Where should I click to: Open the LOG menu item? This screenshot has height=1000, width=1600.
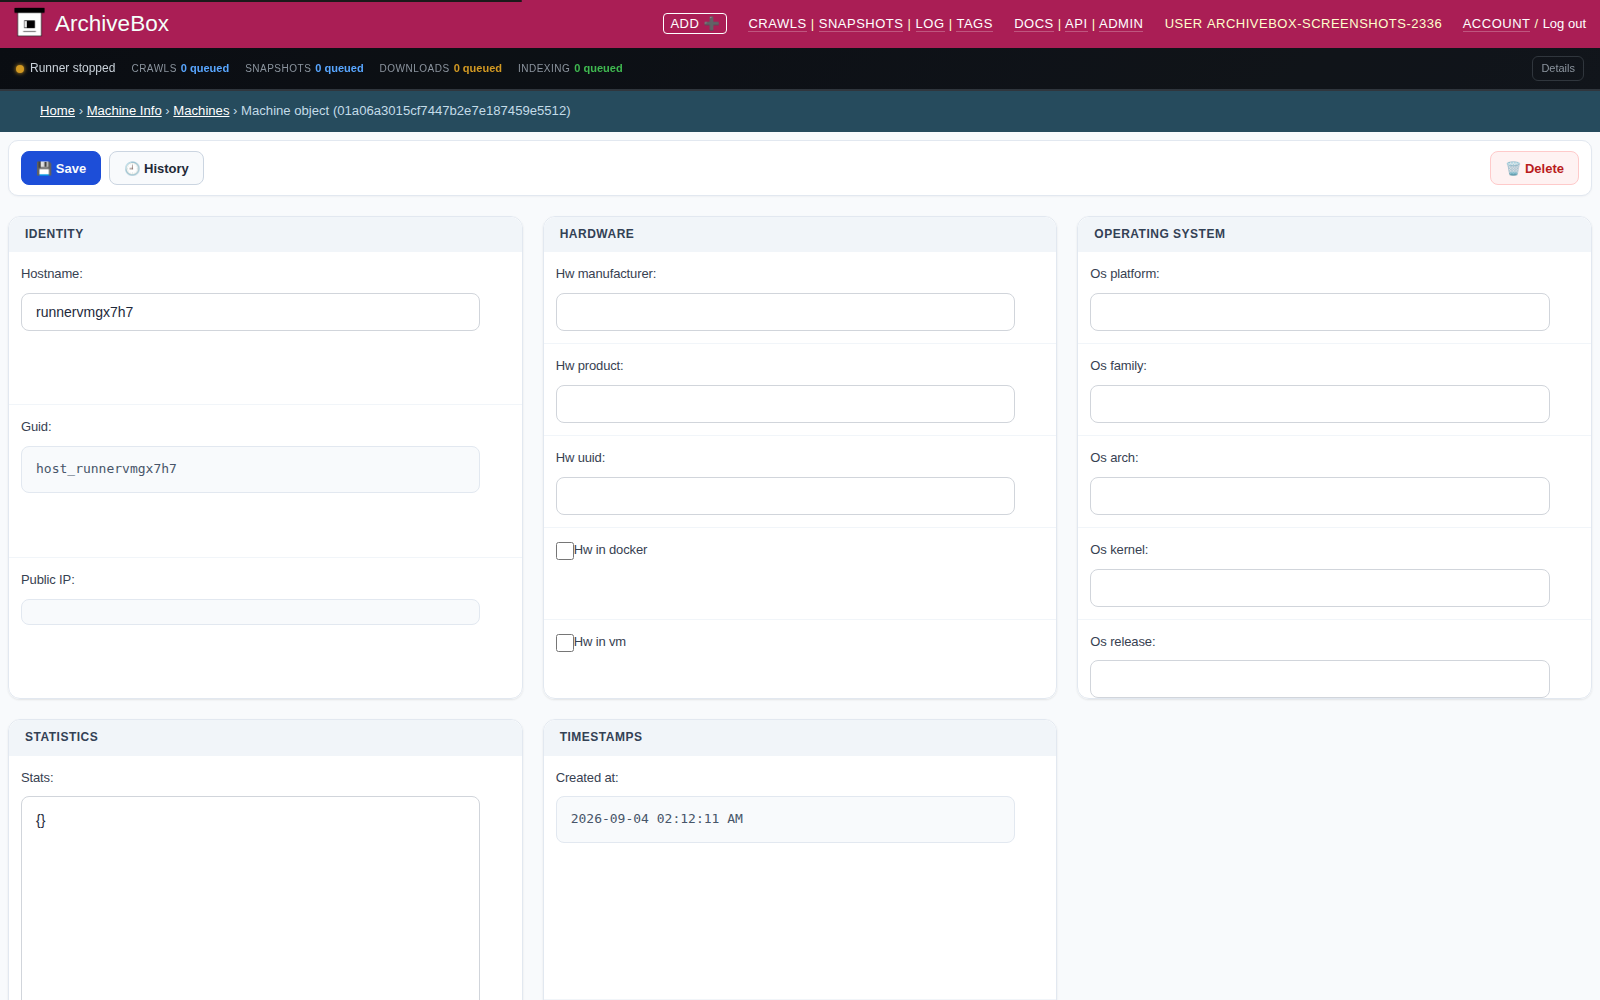point(929,23)
